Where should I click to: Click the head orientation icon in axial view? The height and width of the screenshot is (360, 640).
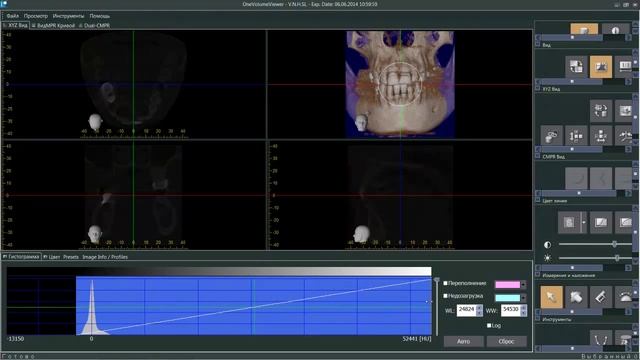point(95,122)
